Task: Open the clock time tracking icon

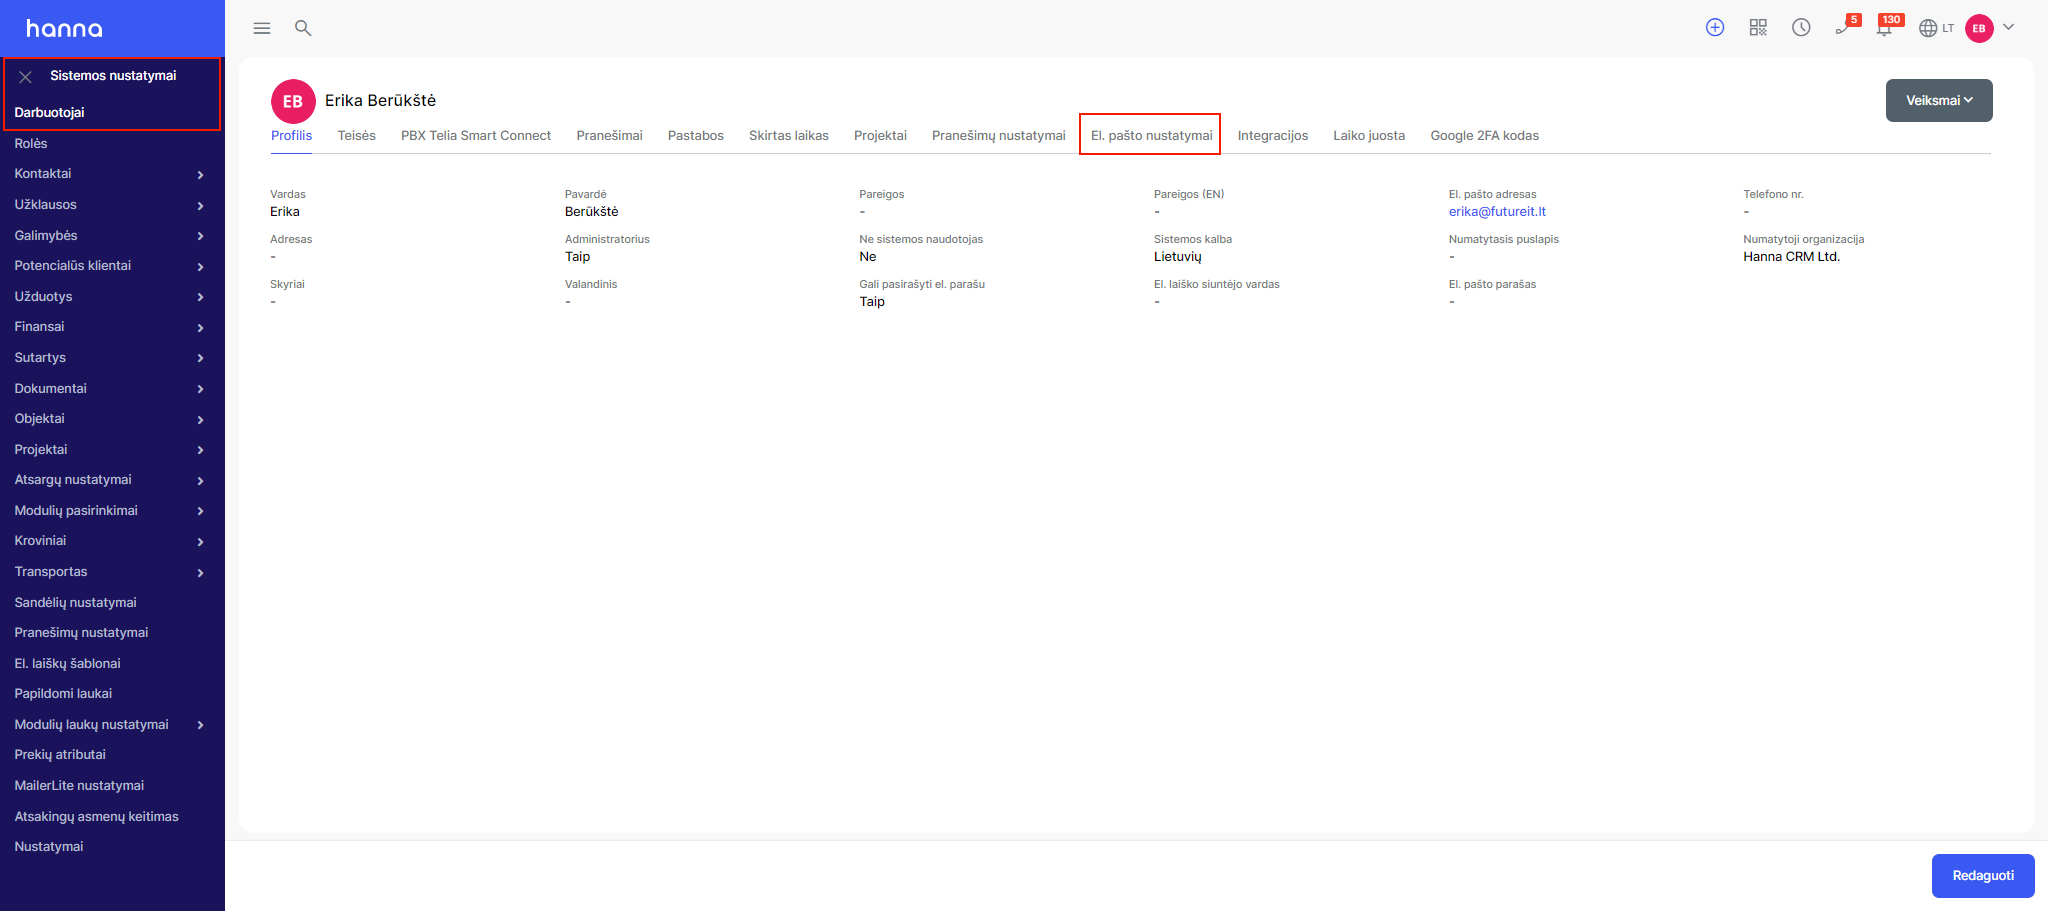Action: [x=1801, y=28]
